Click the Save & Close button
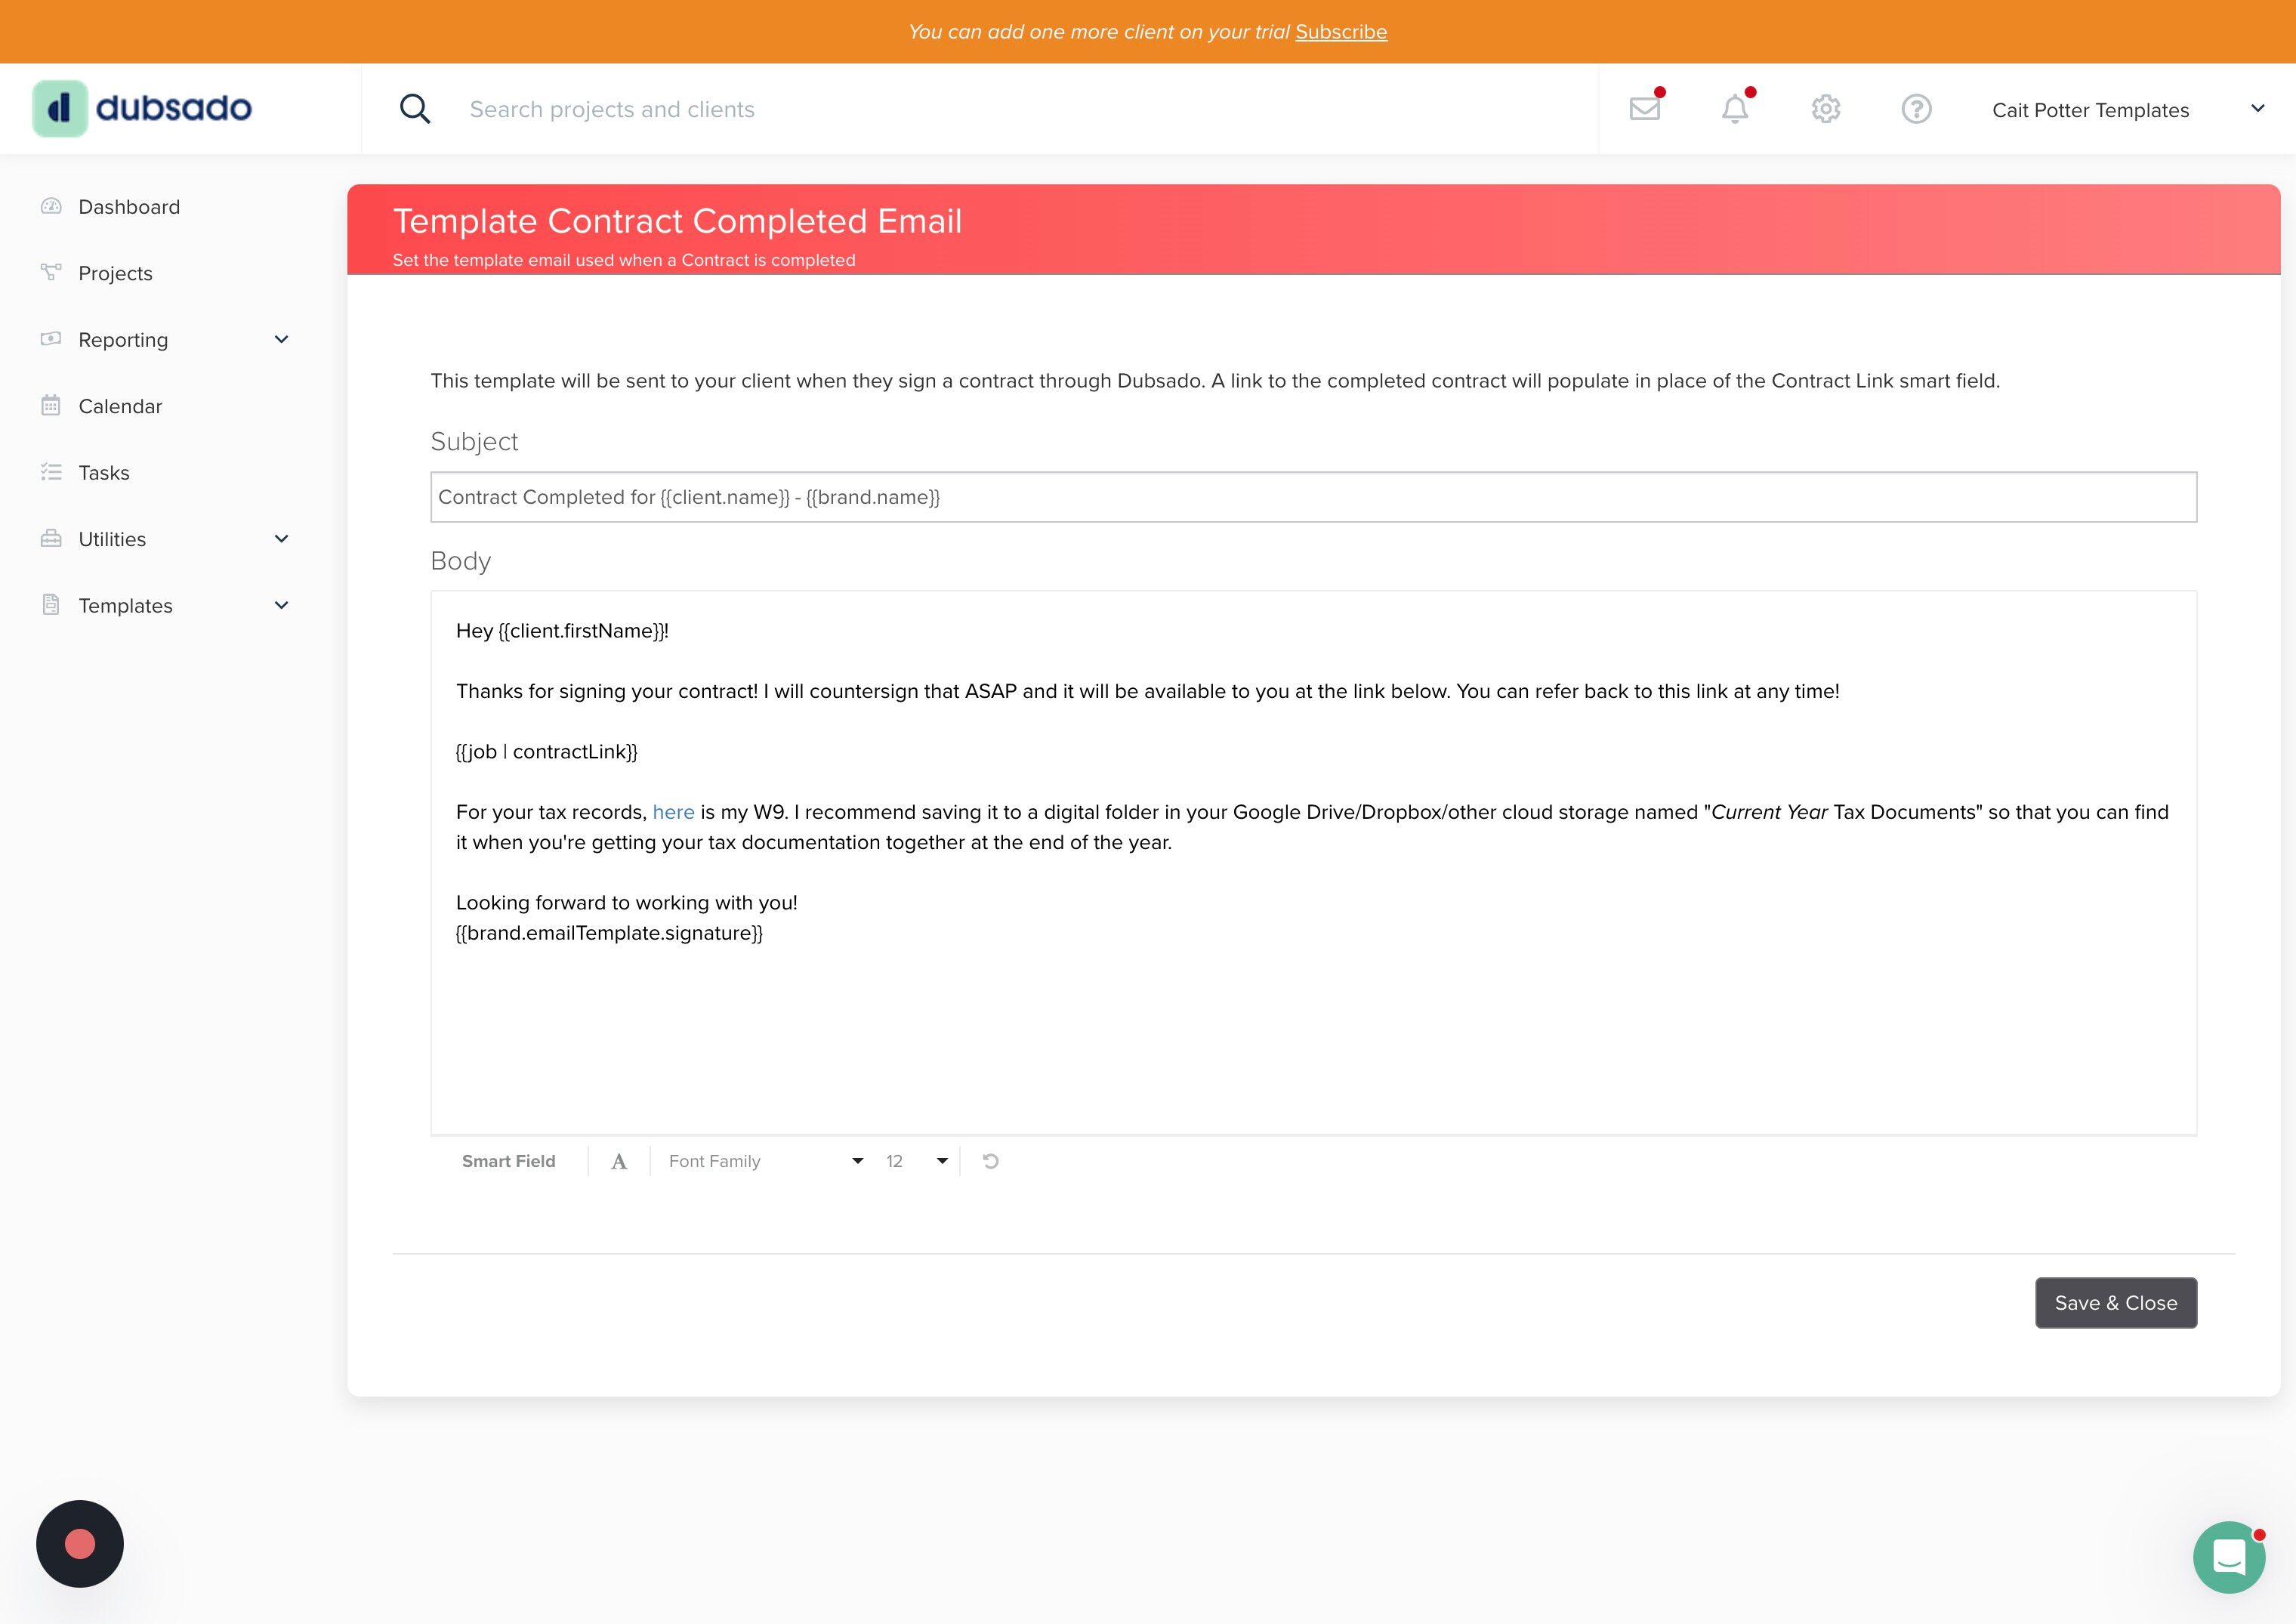2296x1624 pixels. [x=2115, y=1303]
